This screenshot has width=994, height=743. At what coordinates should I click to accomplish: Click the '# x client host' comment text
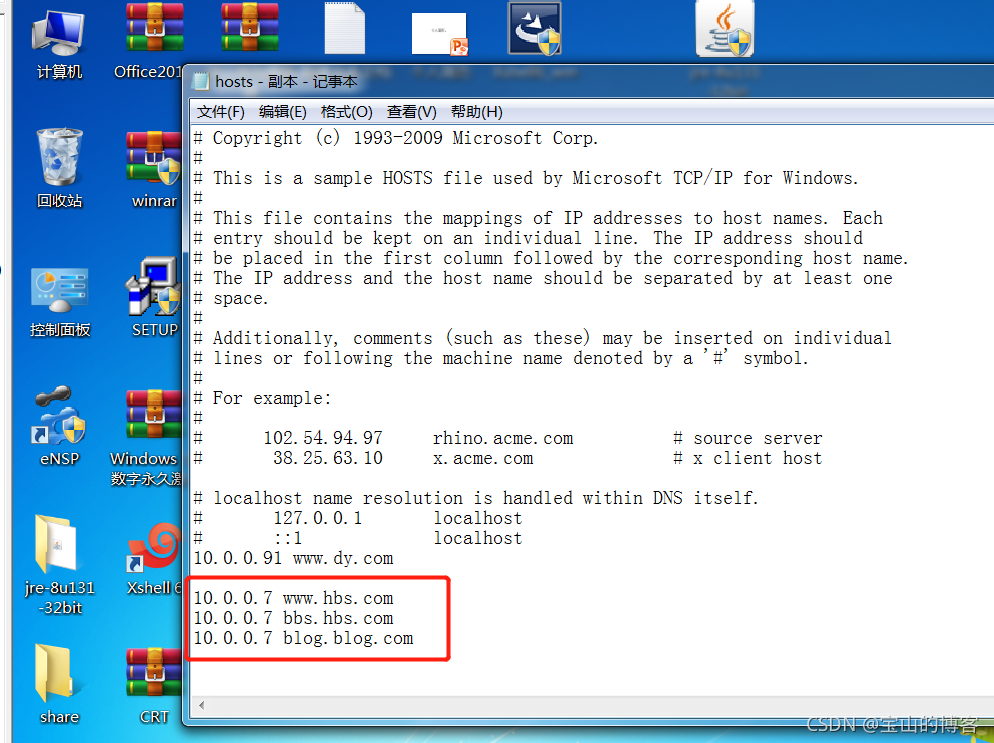click(x=747, y=458)
